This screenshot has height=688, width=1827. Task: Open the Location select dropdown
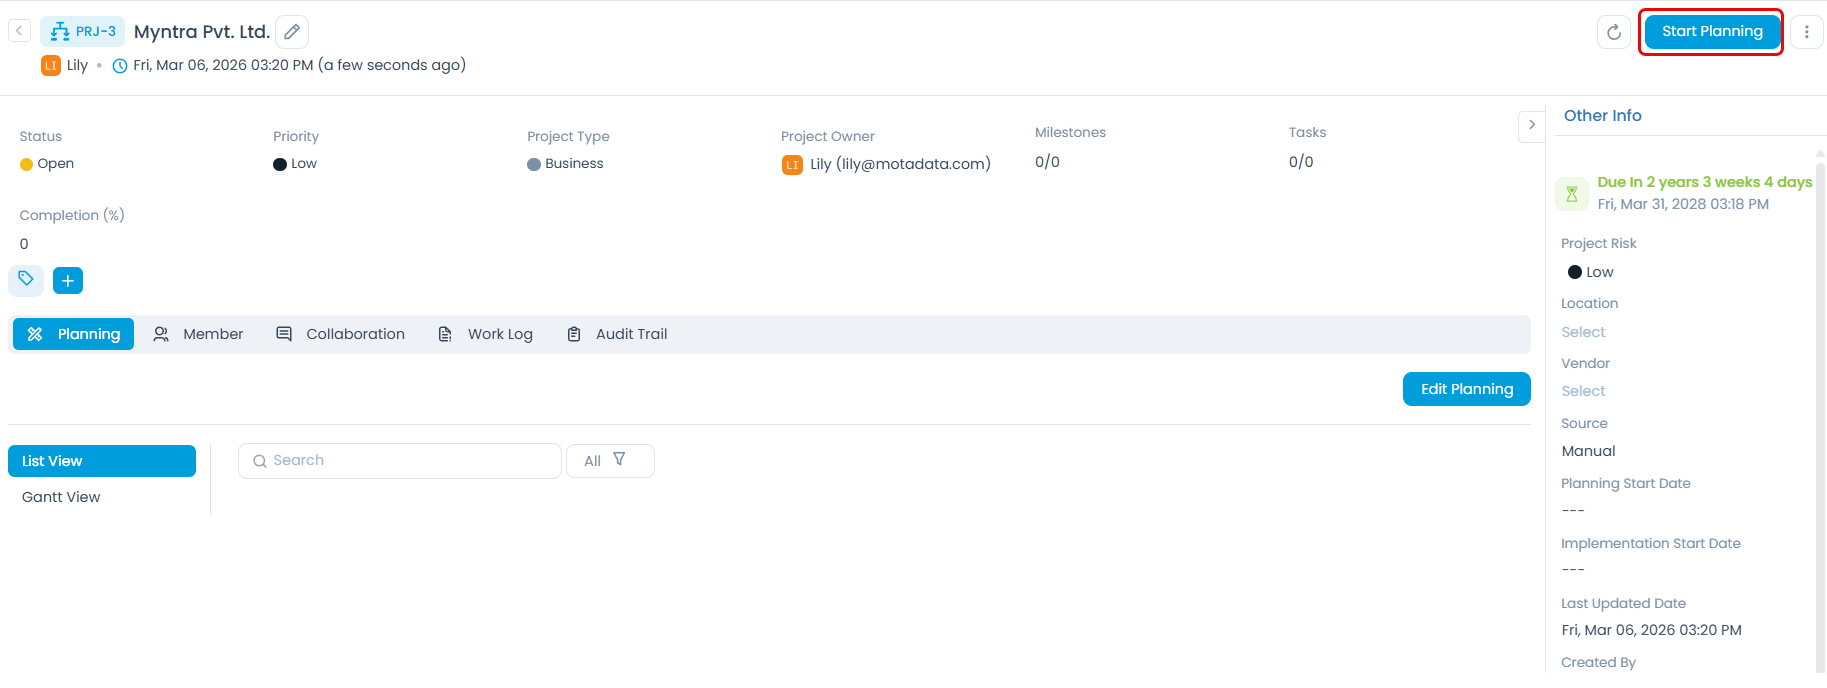point(1583,332)
